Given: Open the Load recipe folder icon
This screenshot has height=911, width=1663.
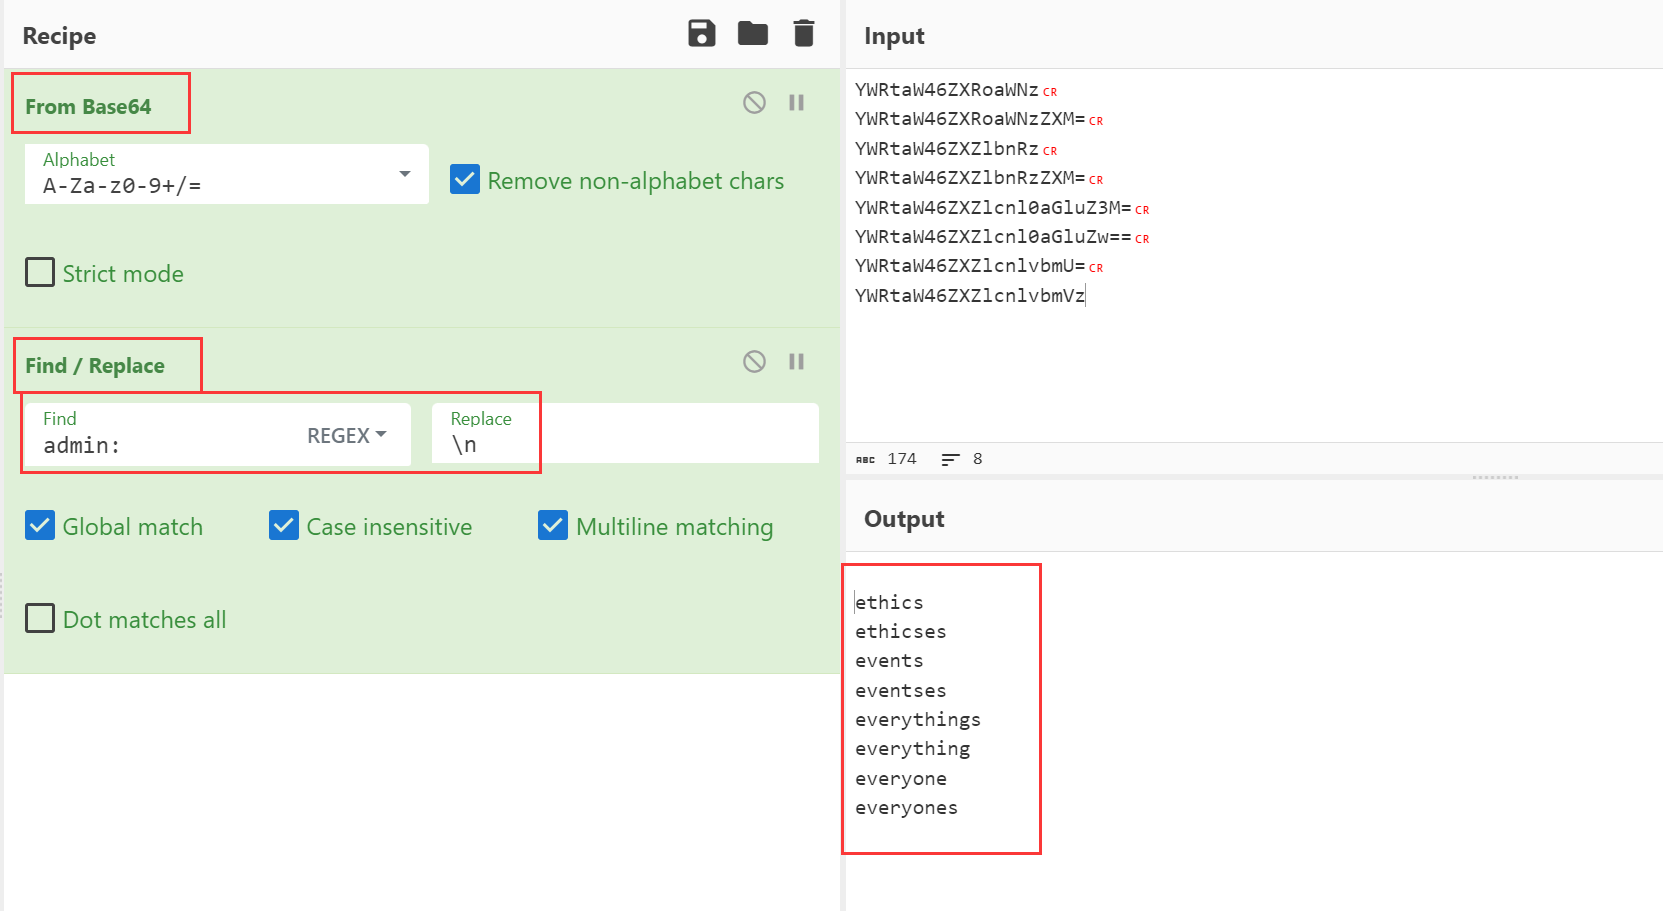Looking at the screenshot, I should coord(753,34).
